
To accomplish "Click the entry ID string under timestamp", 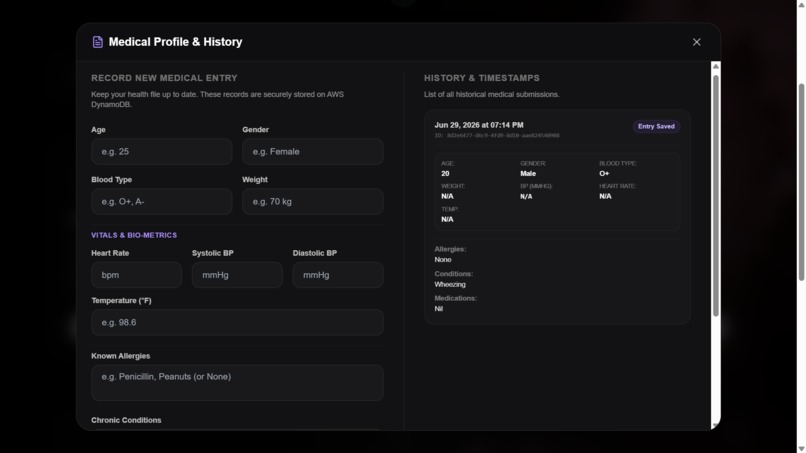I will [x=497, y=136].
